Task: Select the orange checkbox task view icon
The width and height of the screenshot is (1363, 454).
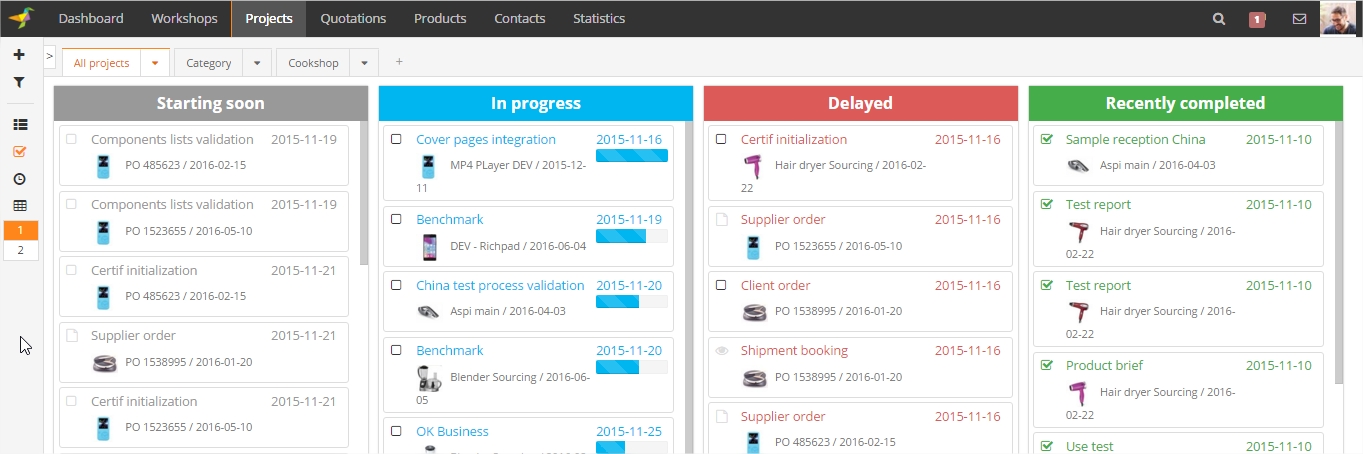Action: click(x=20, y=152)
